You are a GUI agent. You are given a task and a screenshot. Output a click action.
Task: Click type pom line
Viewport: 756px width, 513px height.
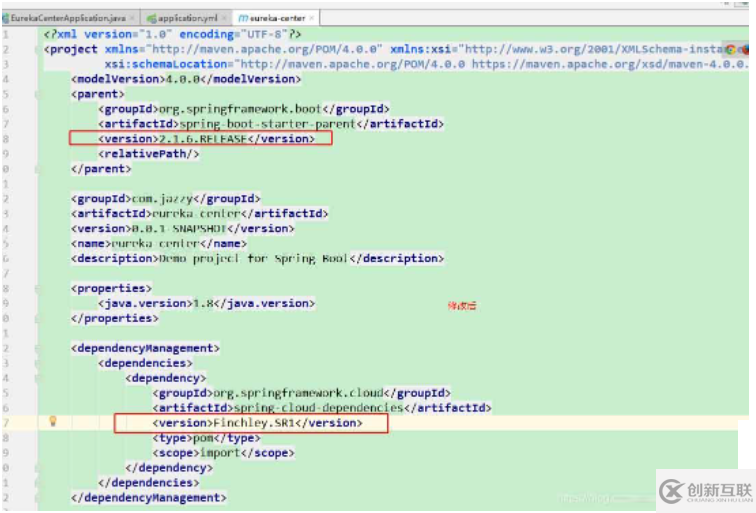coord(206,438)
